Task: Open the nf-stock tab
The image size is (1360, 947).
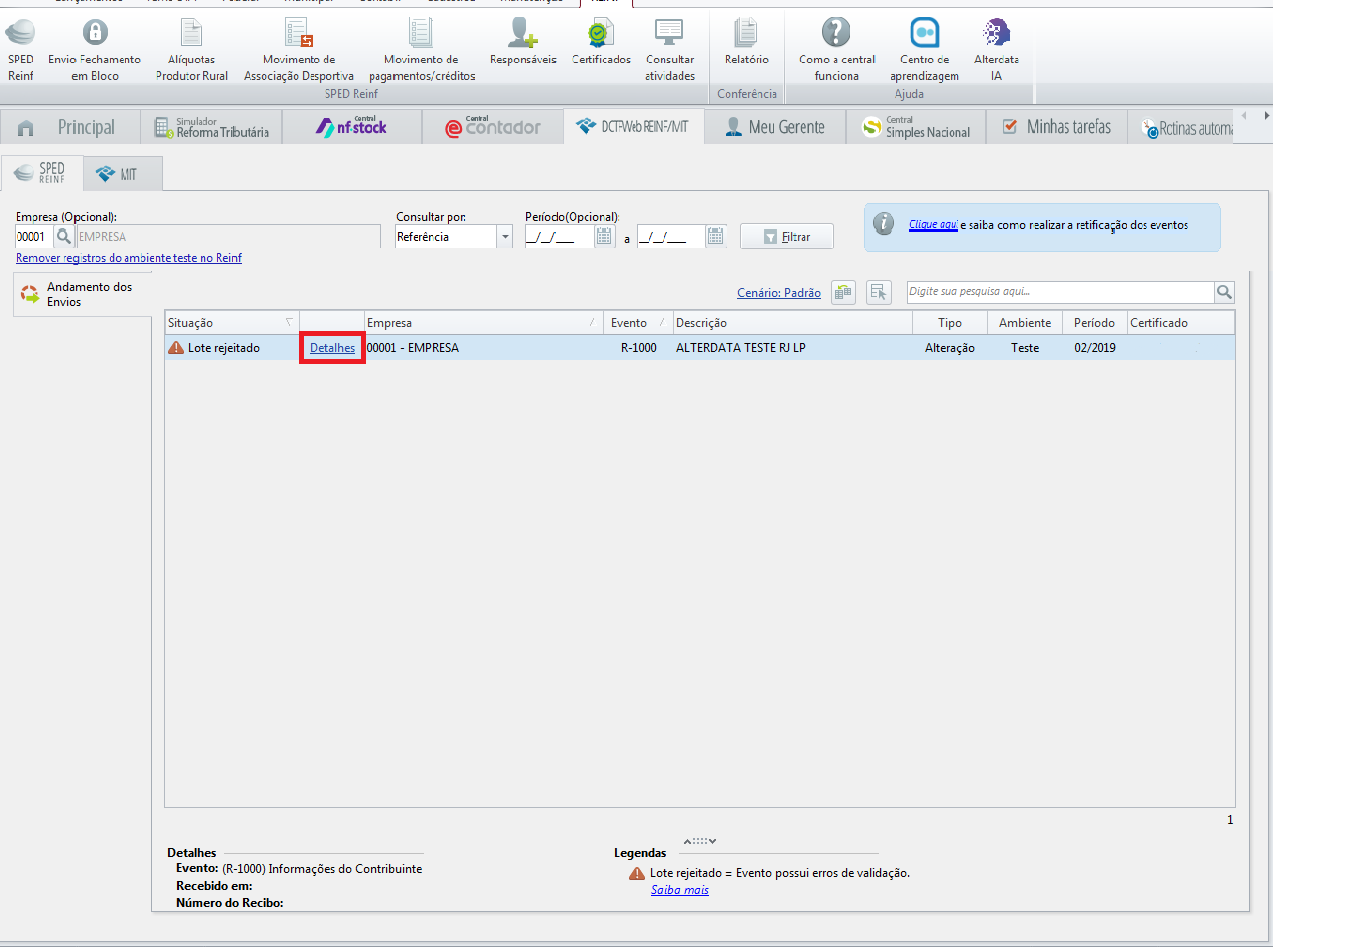Action: click(x=352, y=128)
